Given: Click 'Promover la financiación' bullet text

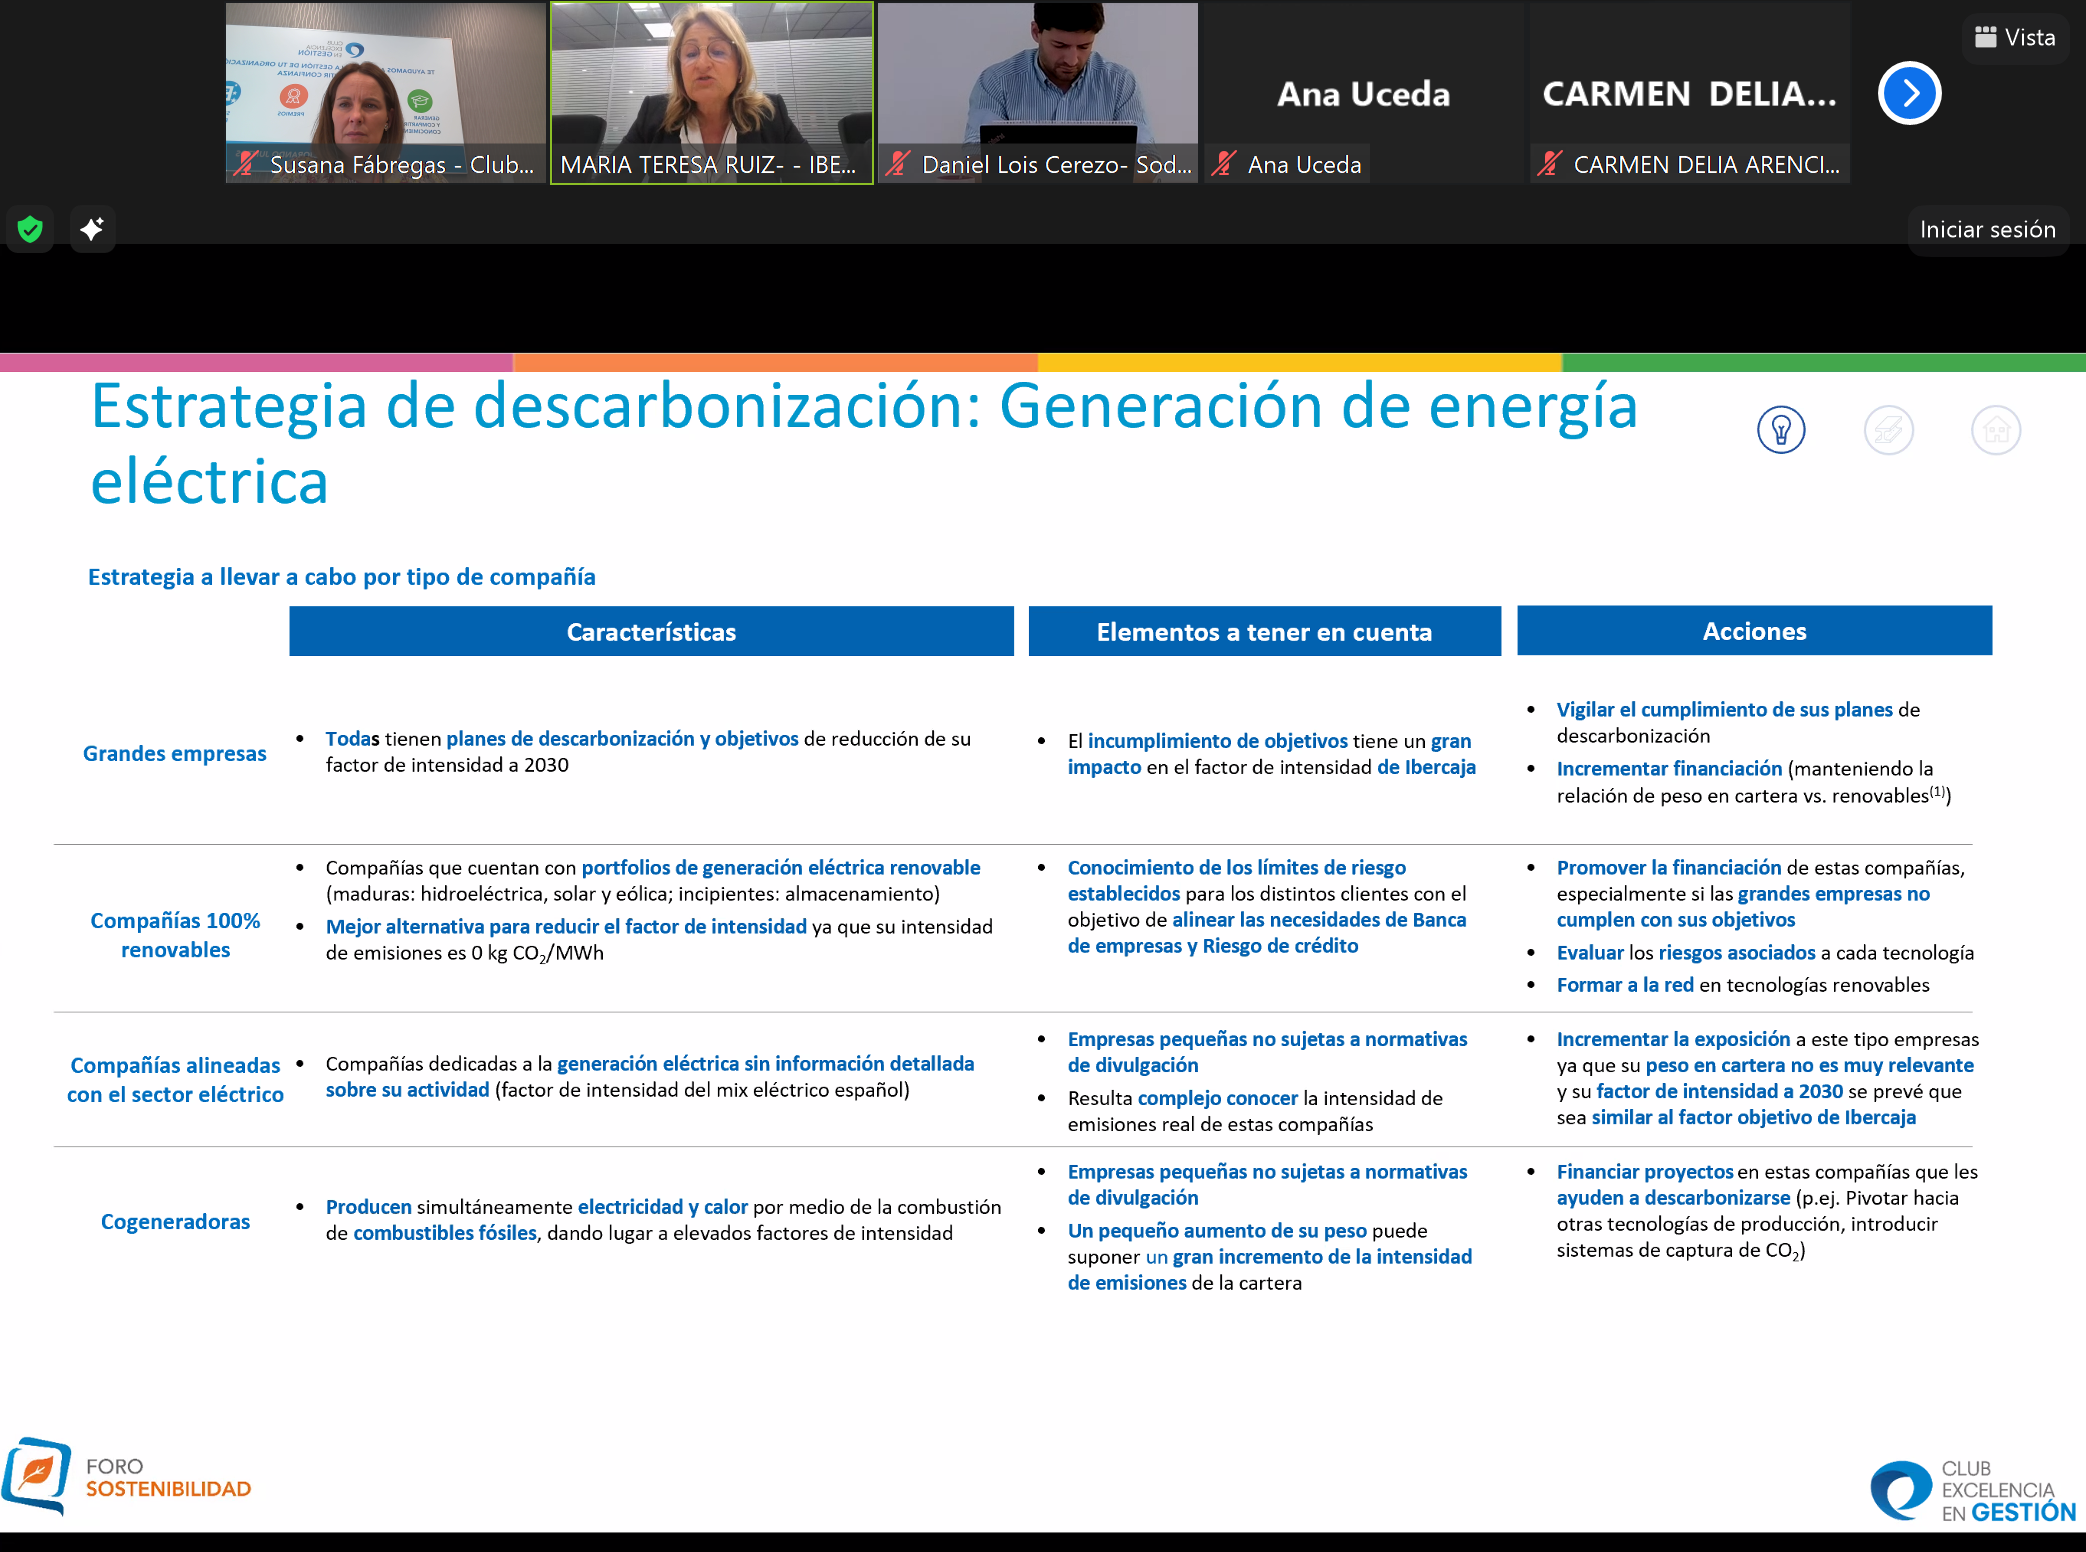Looking at the screenshot, I should click(1669, 868).
